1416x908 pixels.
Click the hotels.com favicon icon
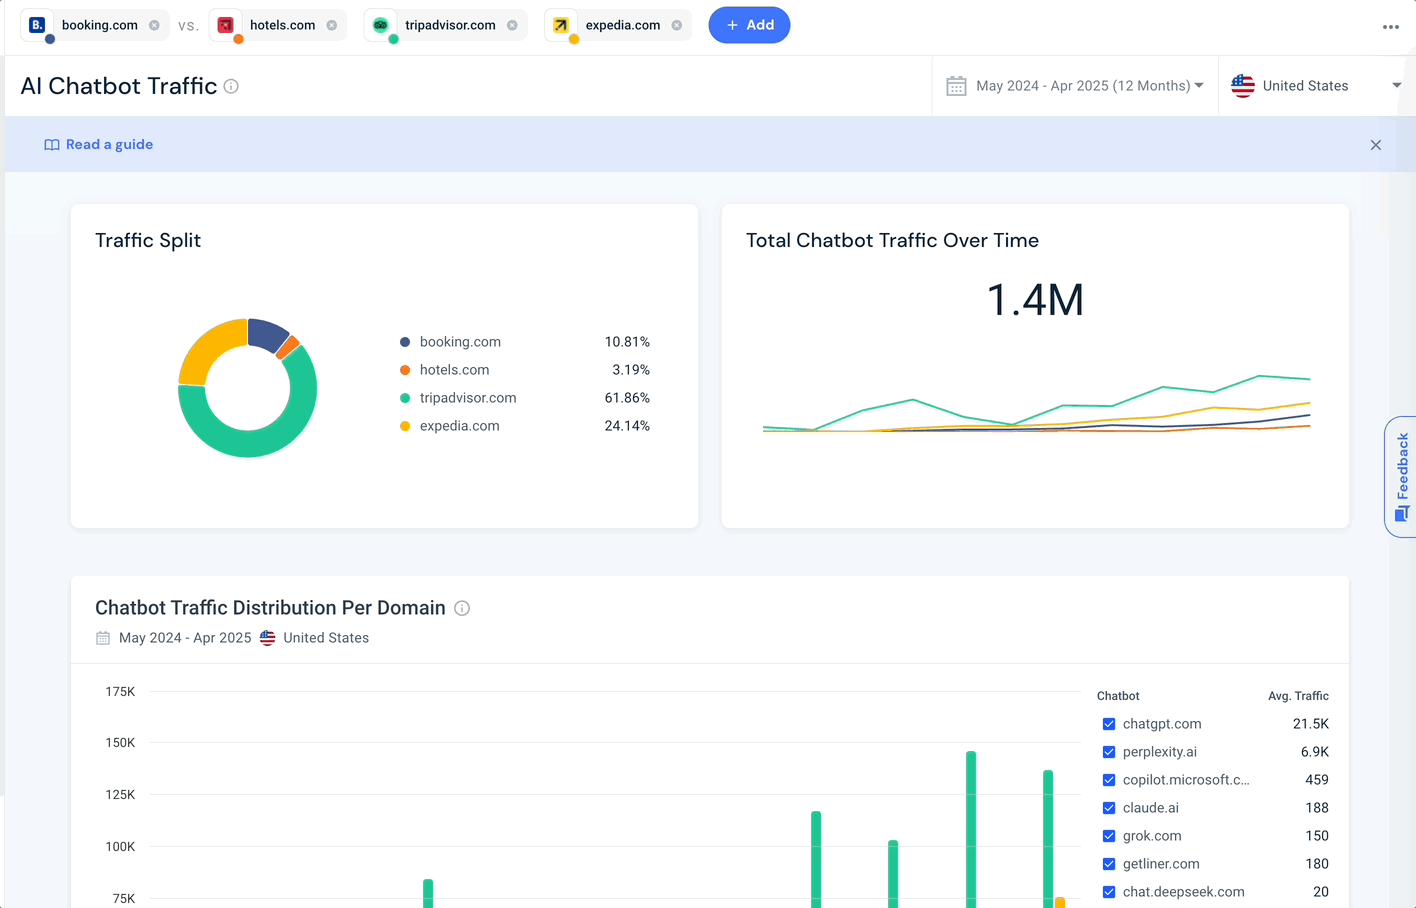coord(226,25)
